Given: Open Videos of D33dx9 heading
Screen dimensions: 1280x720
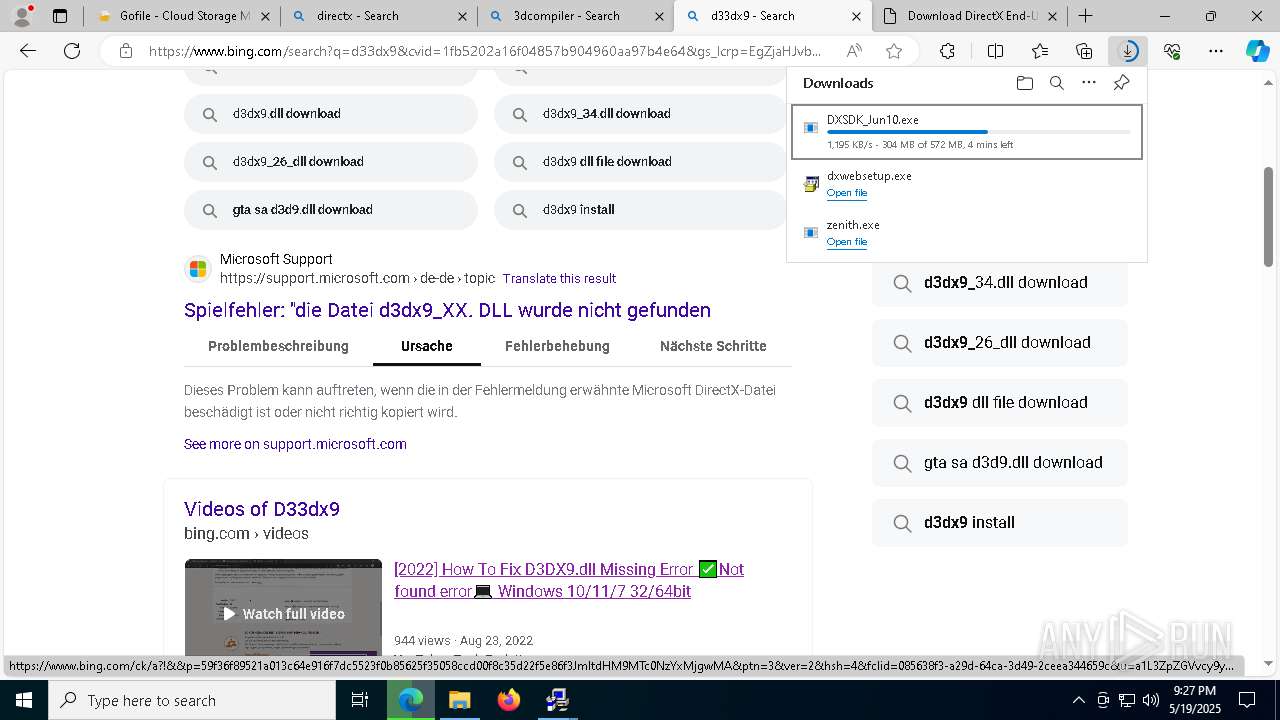Looking at the screenshot, I should pyautogui.click(x=262, y=509).
